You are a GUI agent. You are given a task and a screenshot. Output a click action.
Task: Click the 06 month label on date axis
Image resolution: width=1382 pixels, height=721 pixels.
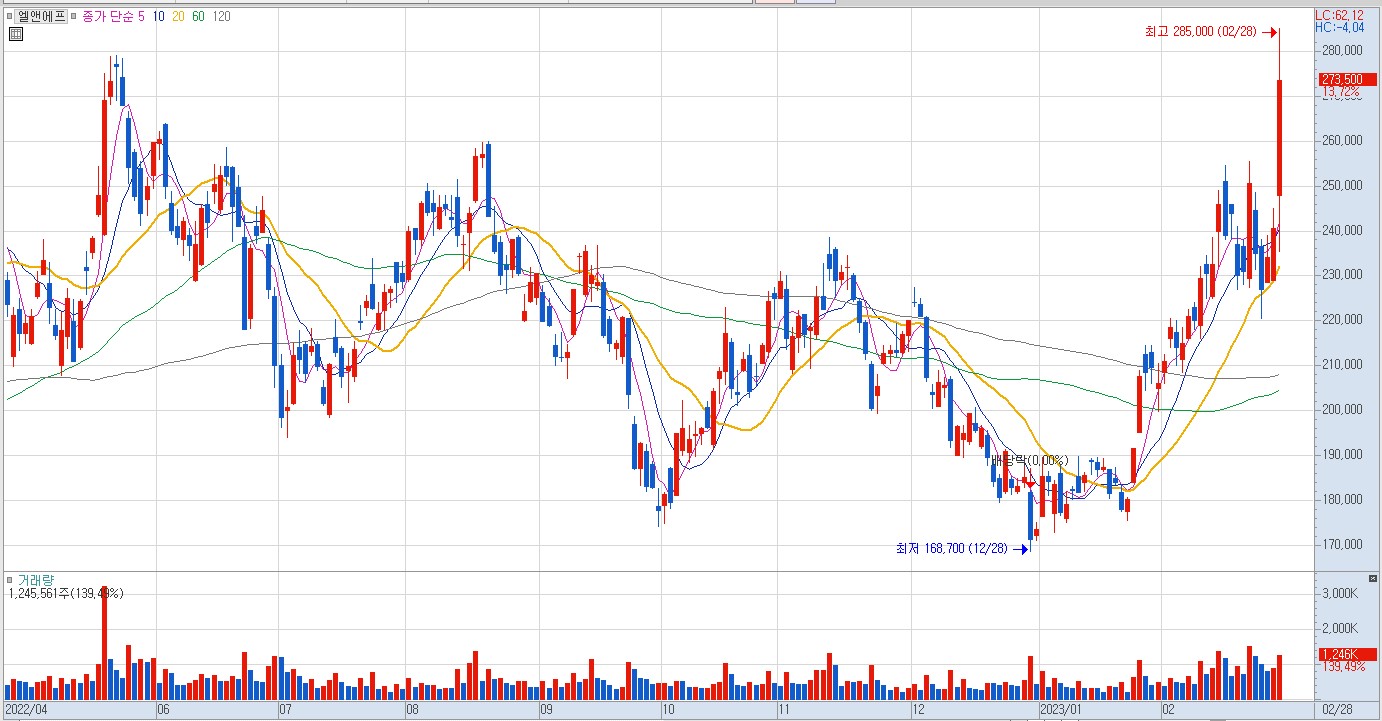163,710
